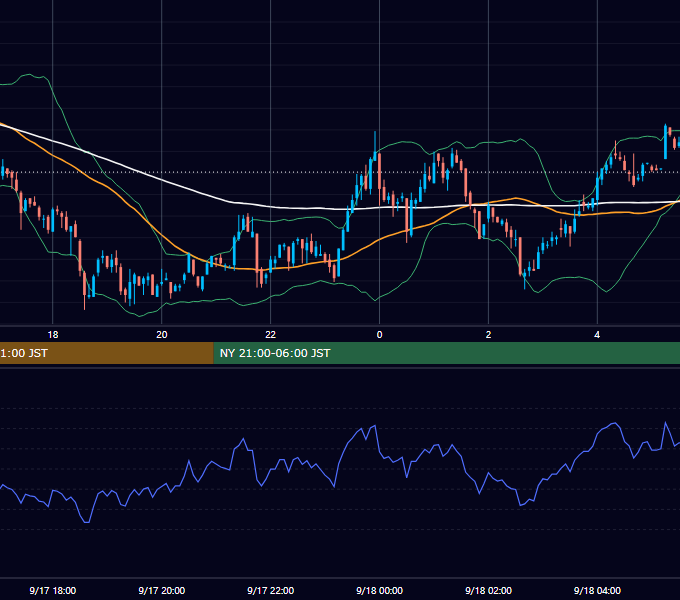Click the 0 hour label on price chart axis

[379, 335]
